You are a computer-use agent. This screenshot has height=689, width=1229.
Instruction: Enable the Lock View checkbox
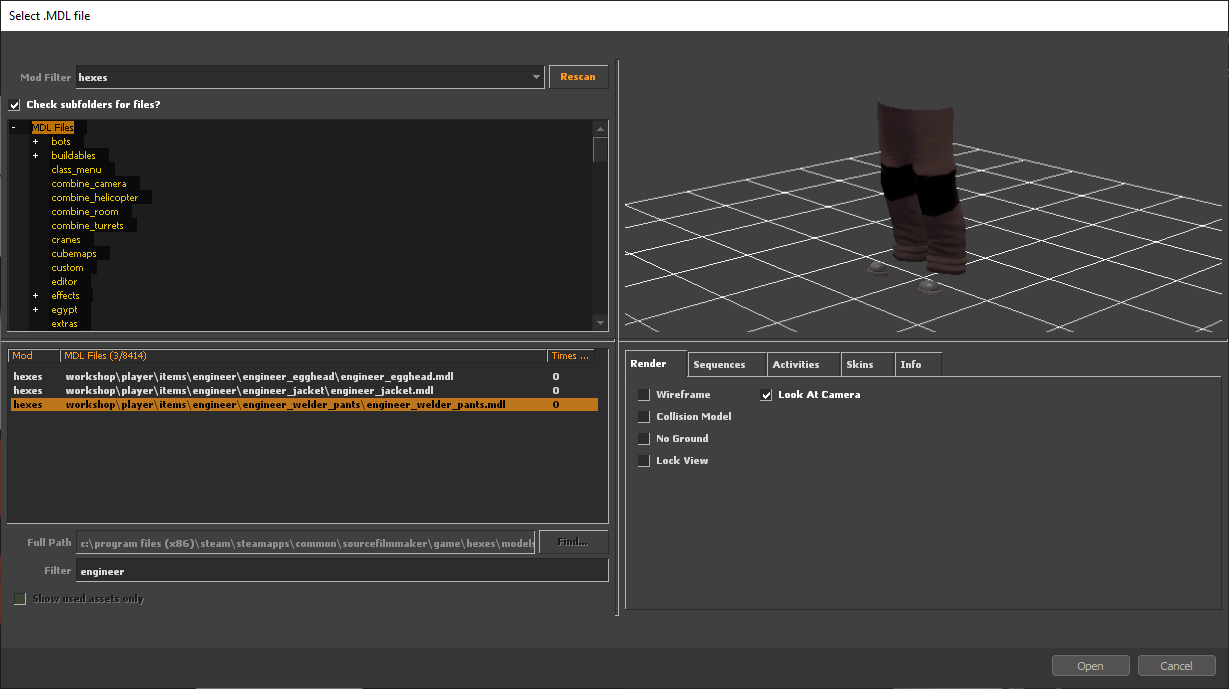click(644, 461)
